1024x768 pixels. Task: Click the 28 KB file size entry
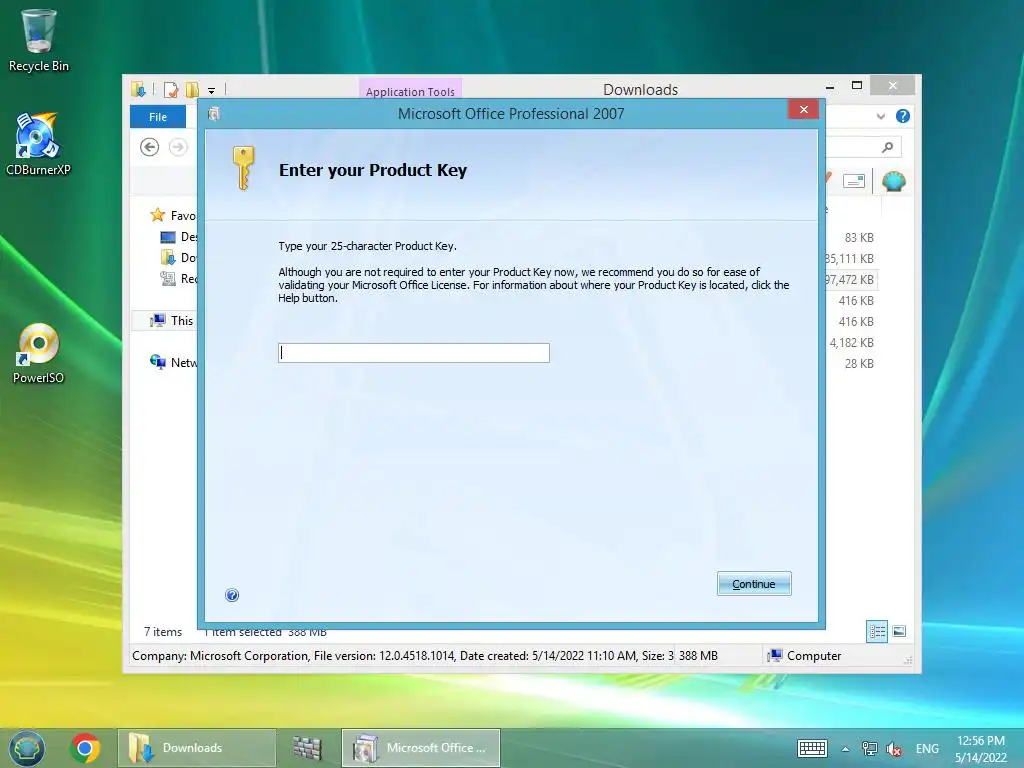click(859, 364)
